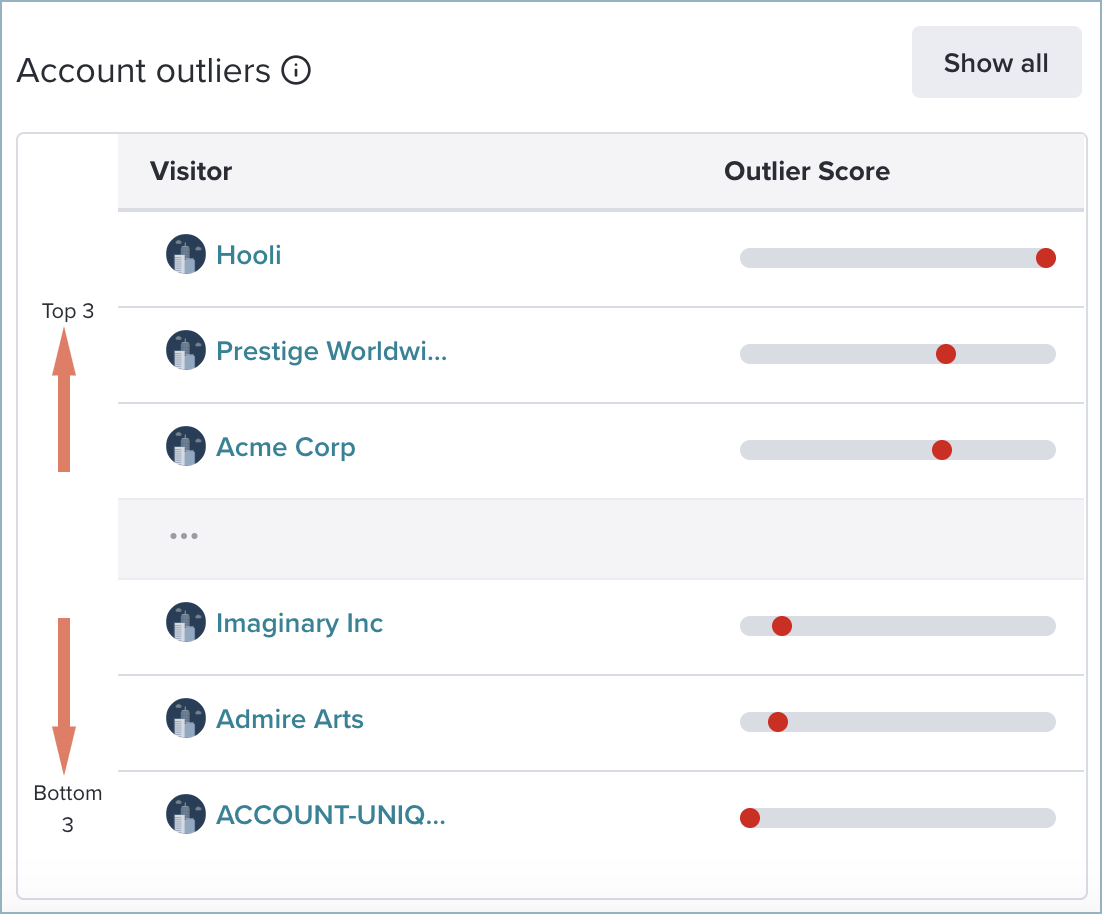Open the Admire Arts account link
This screenshot has width=1102, height=914.
pyautogui.click(x=290, y=719)
